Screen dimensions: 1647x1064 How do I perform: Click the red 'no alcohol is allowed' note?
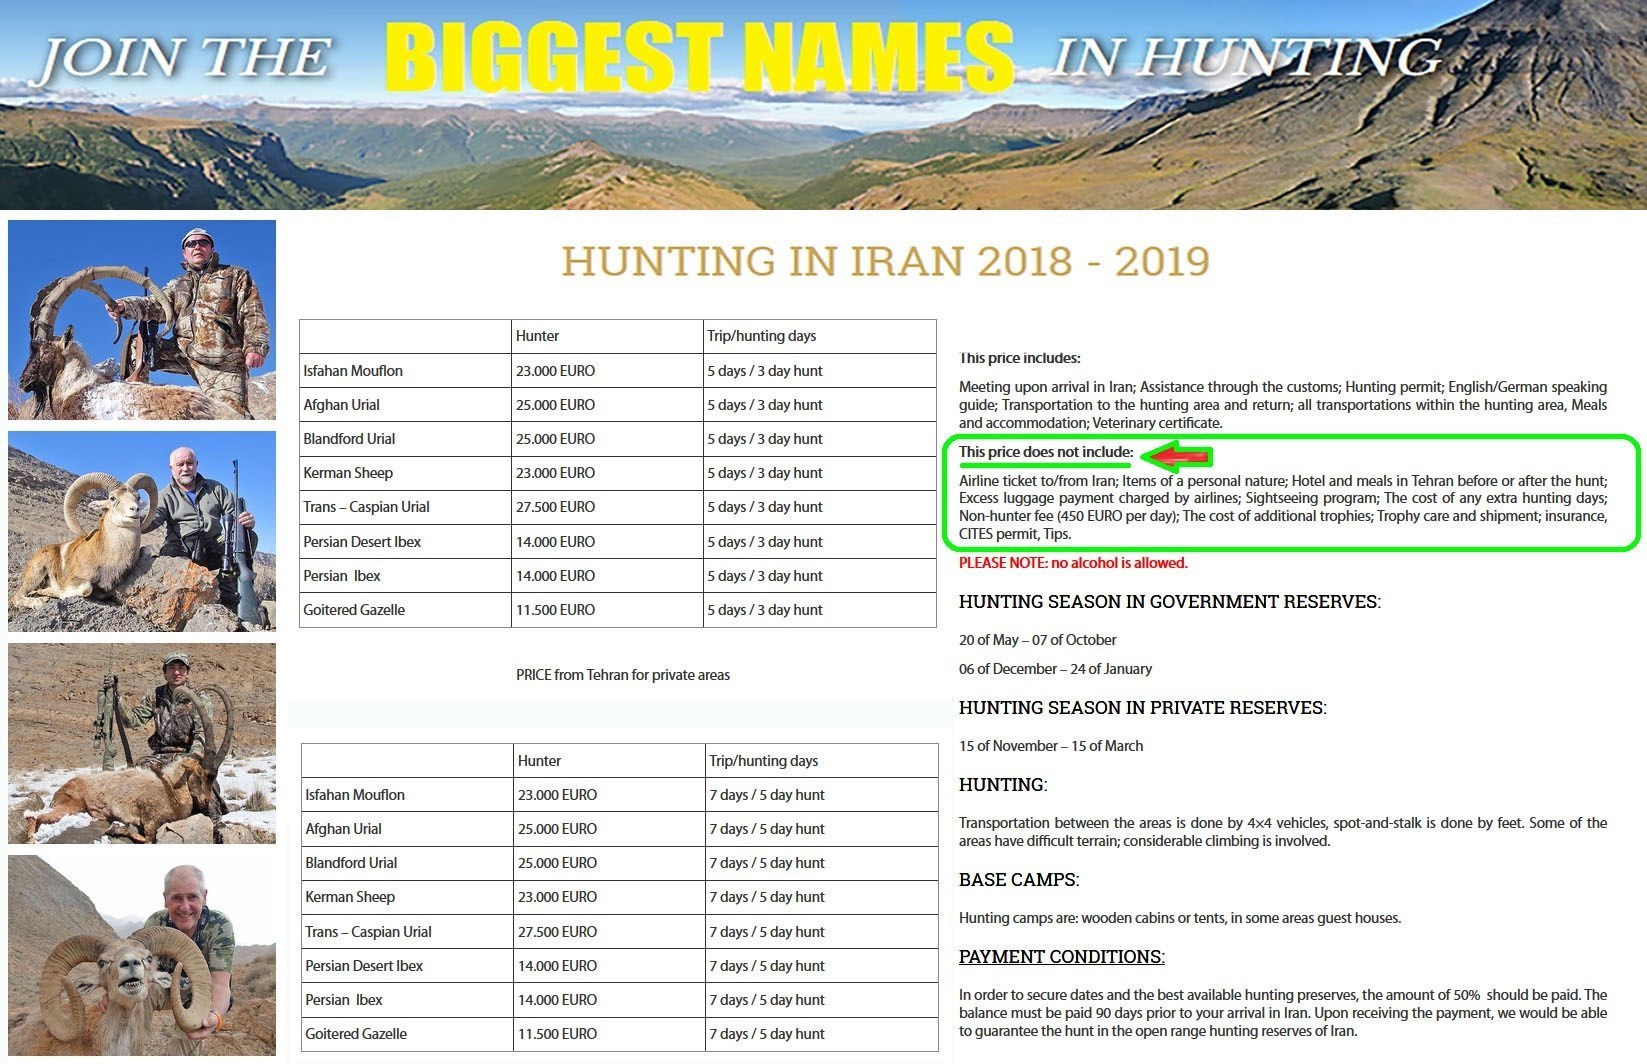[x=1073, y=563]
